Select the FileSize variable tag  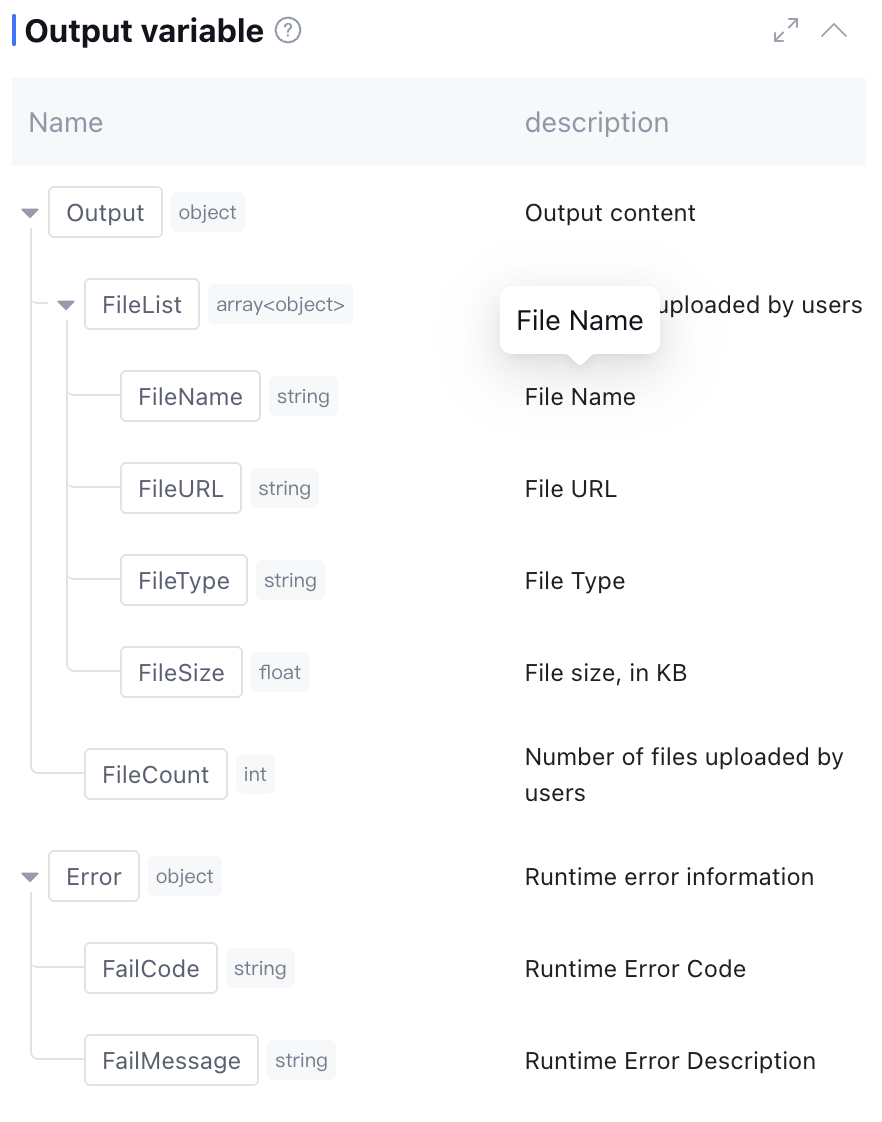pyautogui.click(x=181, y=673)
